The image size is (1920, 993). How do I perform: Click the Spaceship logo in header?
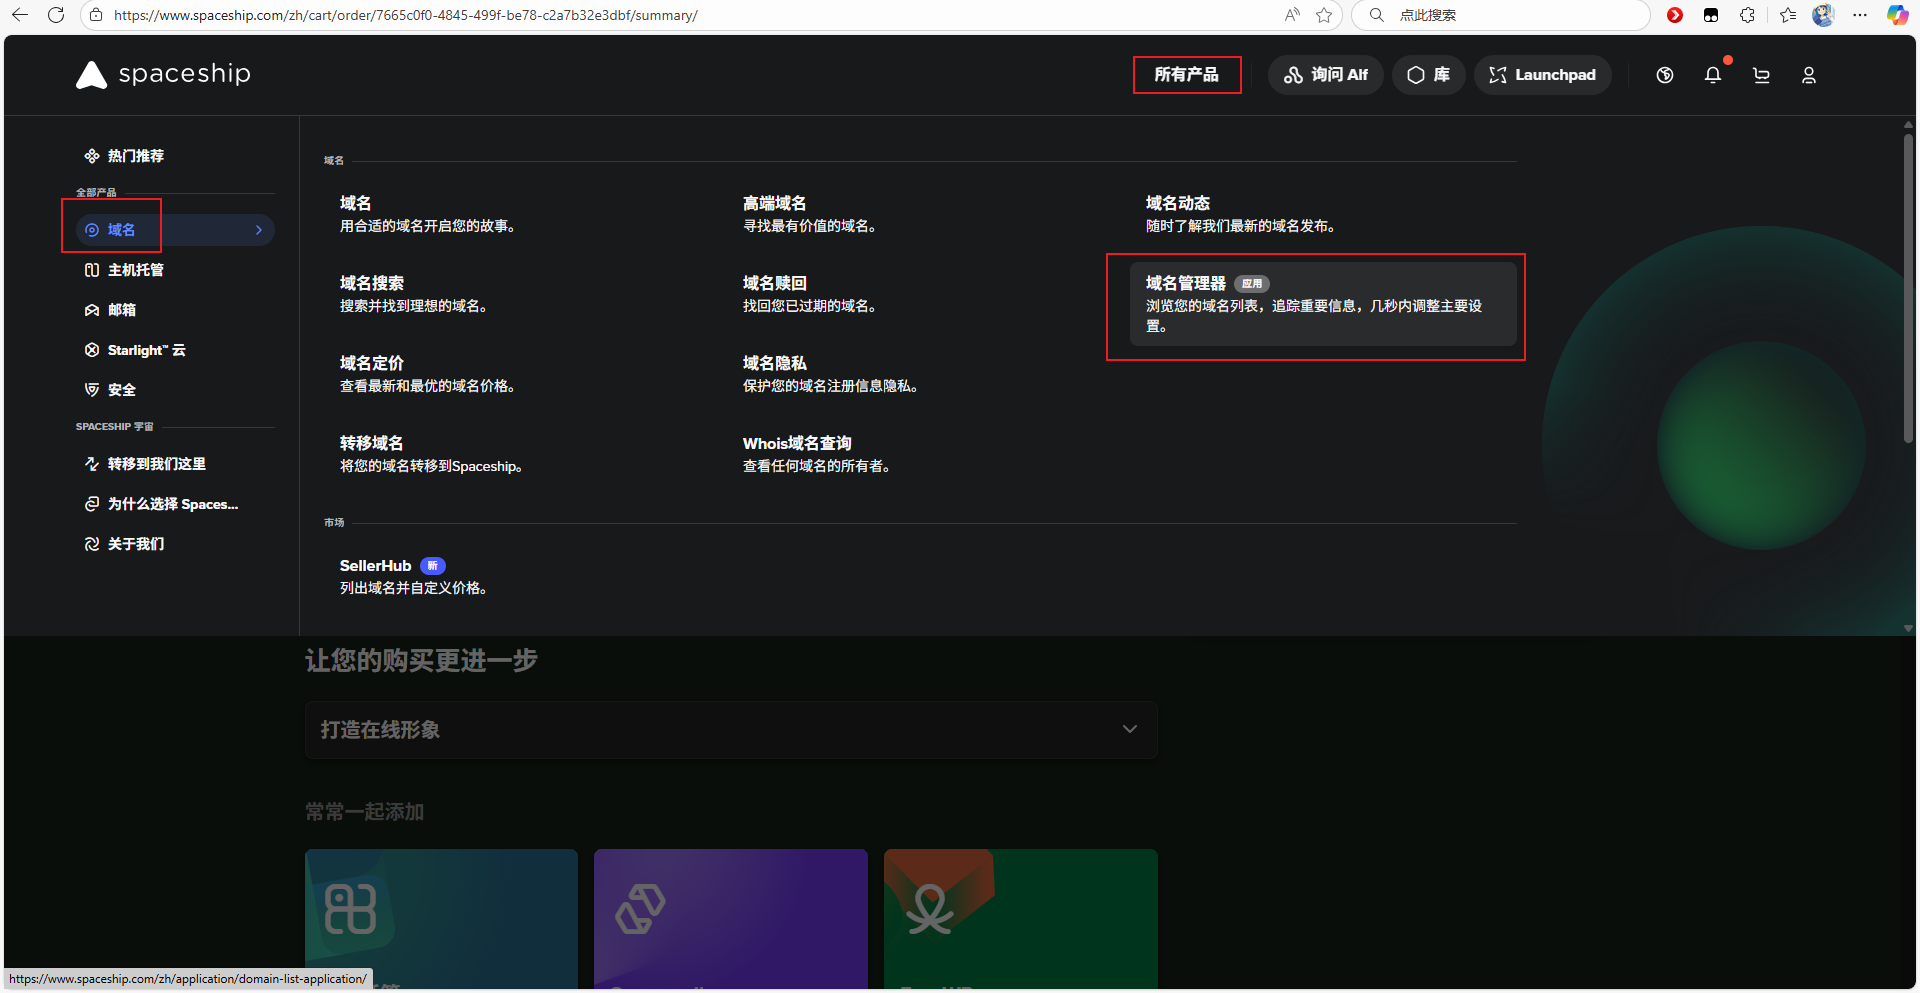[x=163, y=75]
